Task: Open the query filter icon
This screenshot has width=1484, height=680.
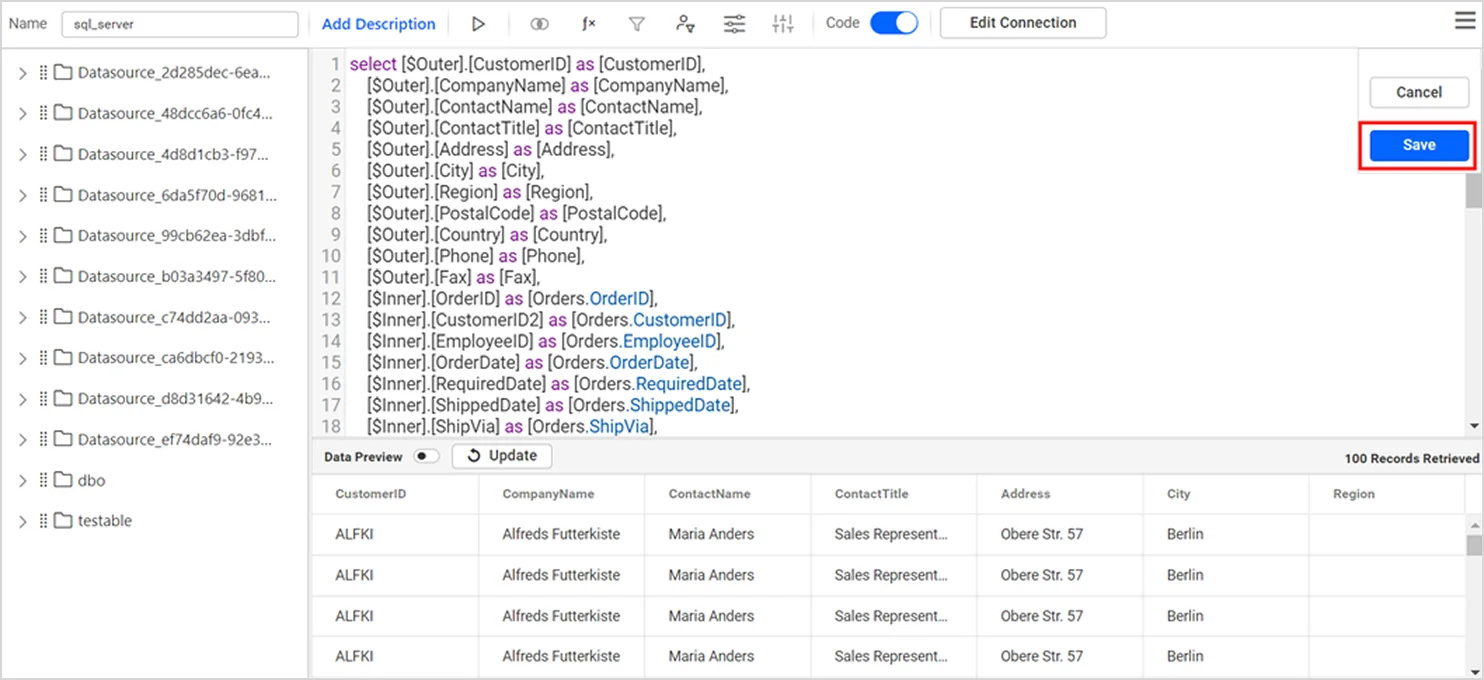Action: [x=637, y=24]
